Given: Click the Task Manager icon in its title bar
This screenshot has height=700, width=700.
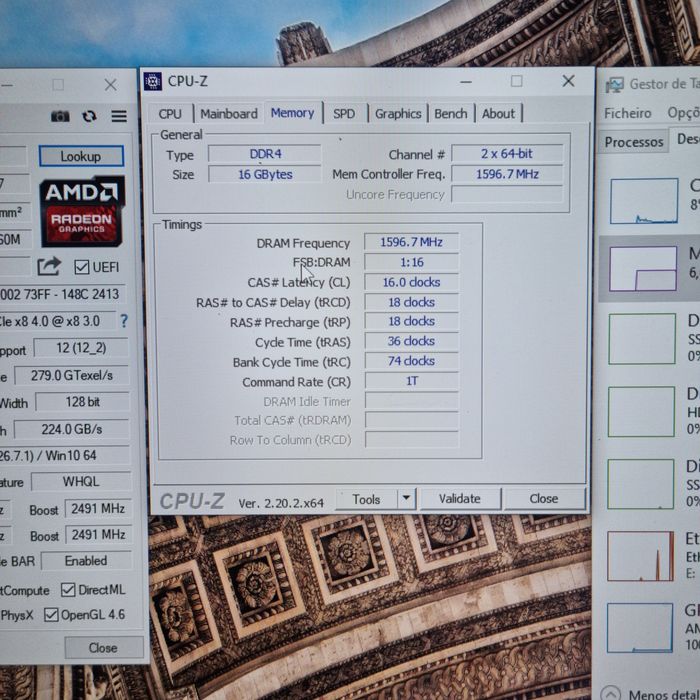Looking at the screenshot, I should 615,84.
